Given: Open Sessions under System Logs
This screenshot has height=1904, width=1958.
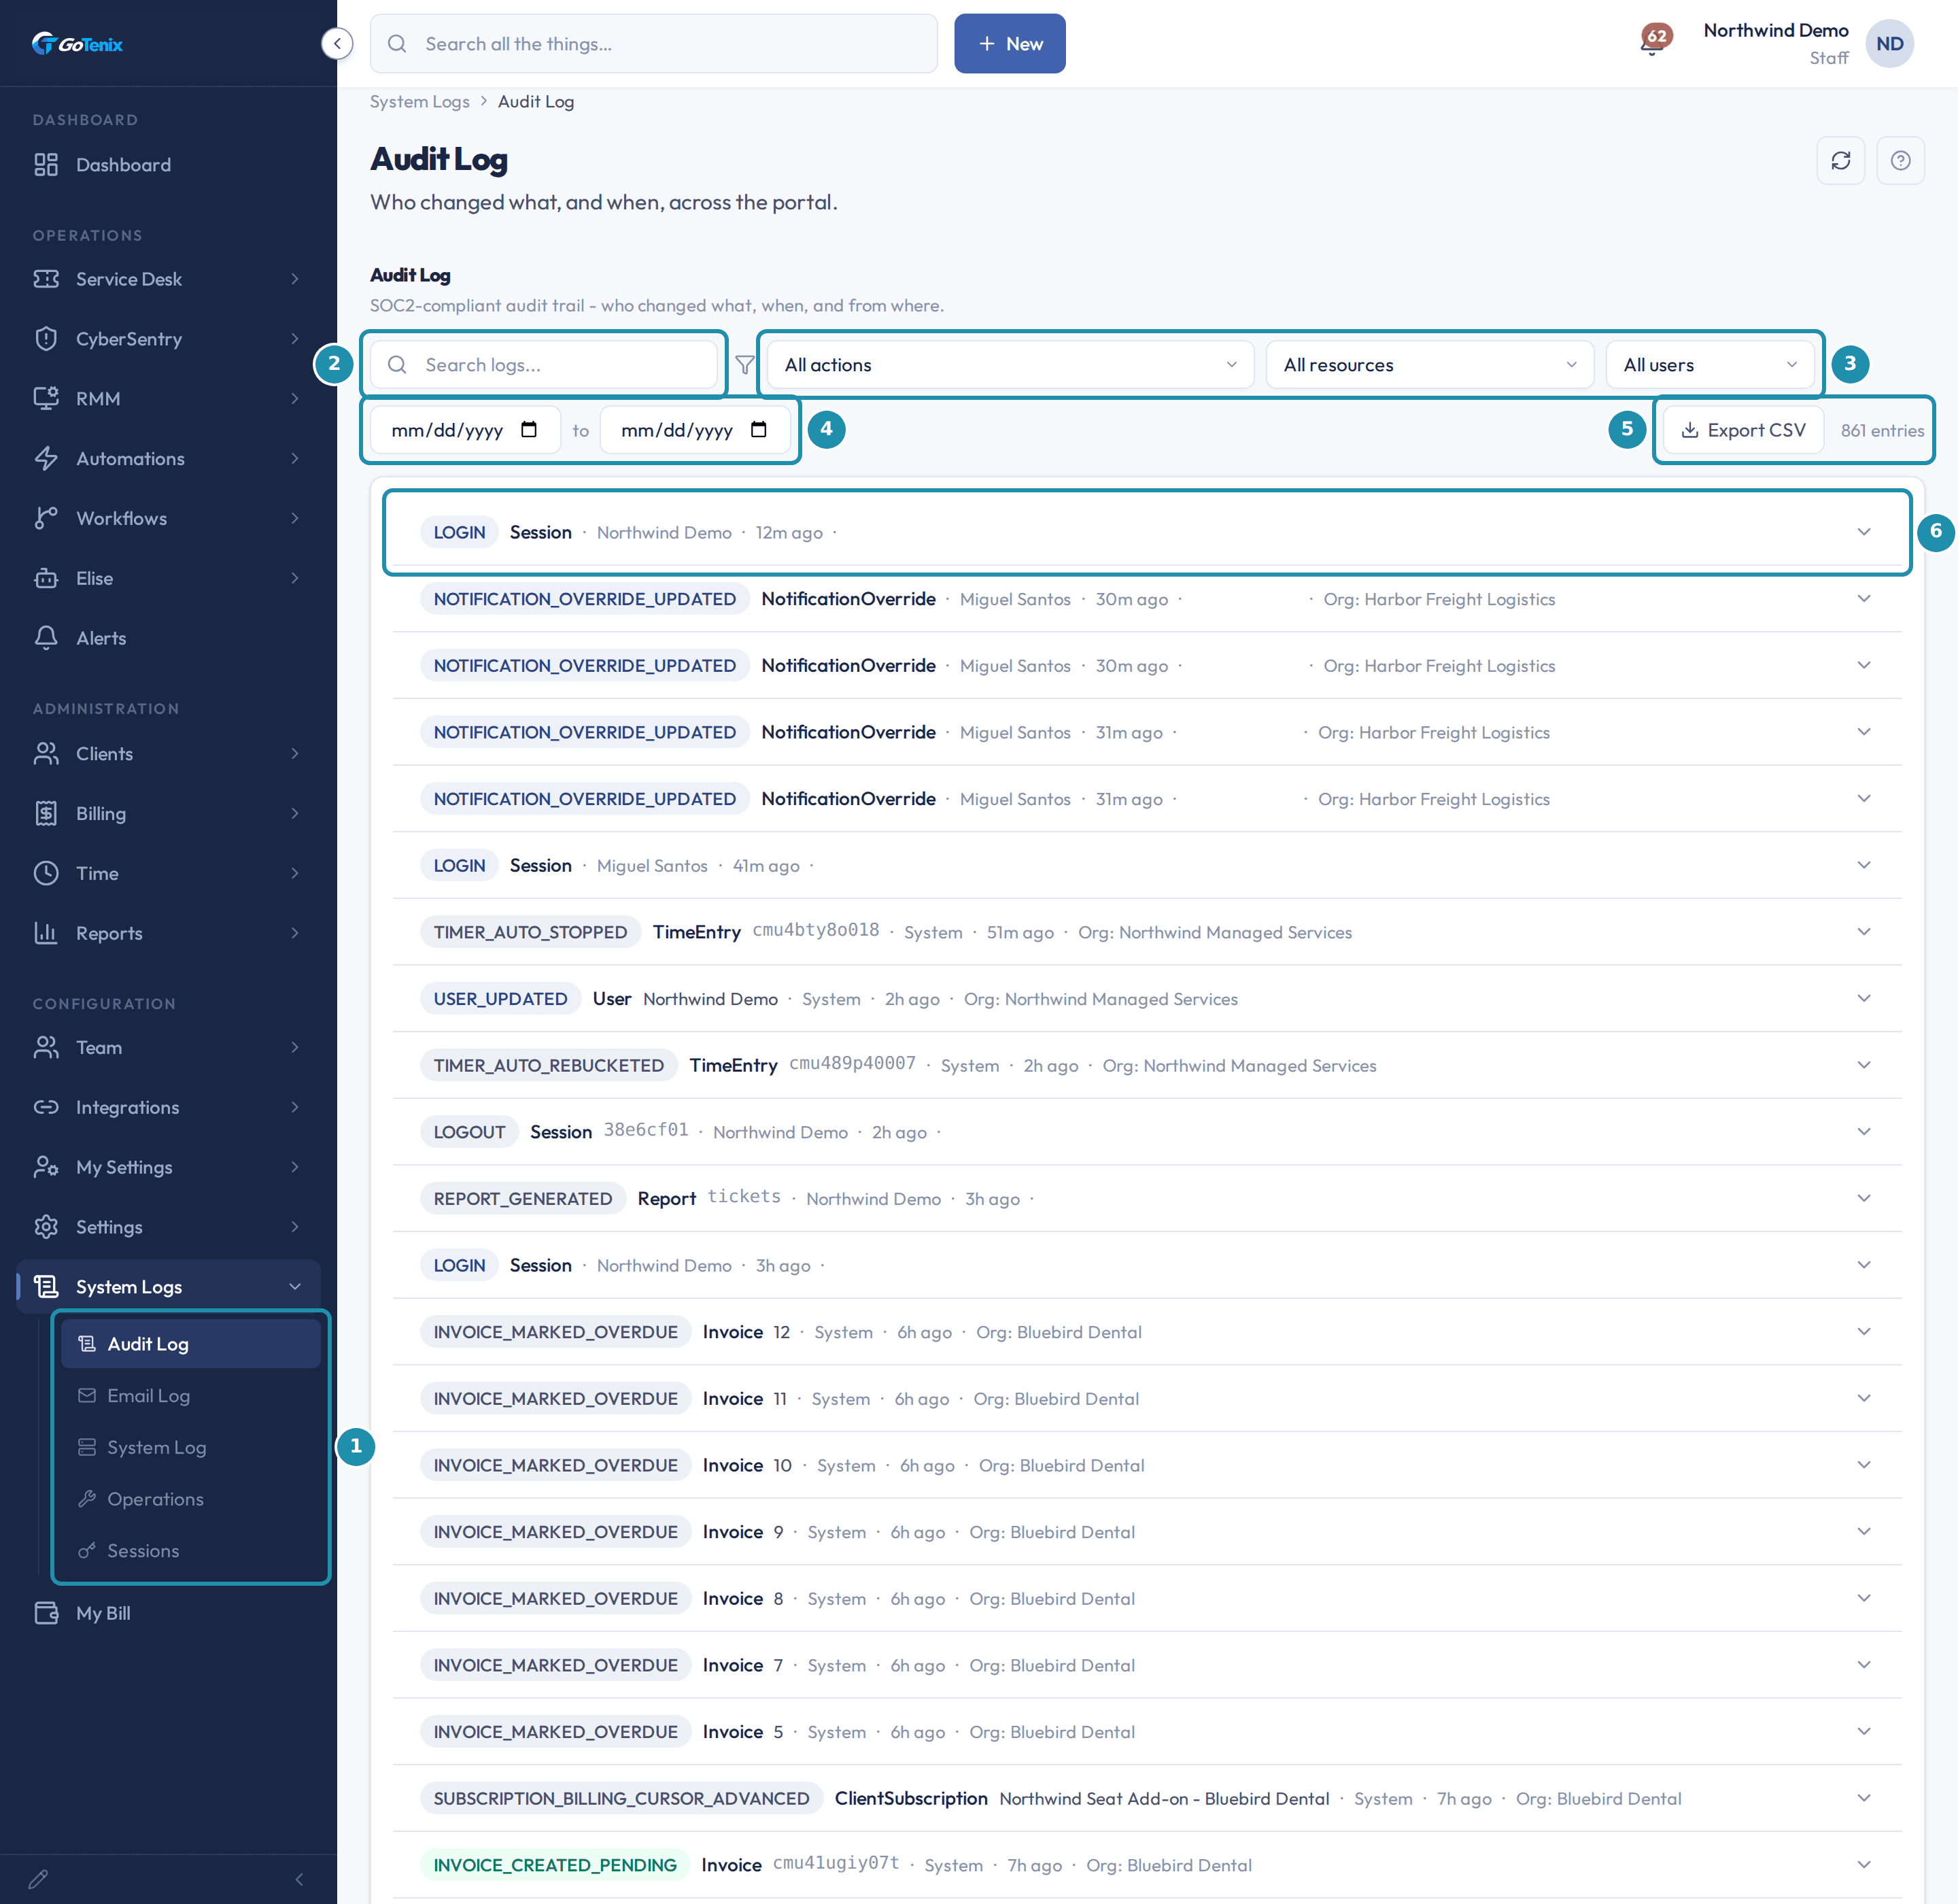Looking at the screenshot, I should point(190,1551).
